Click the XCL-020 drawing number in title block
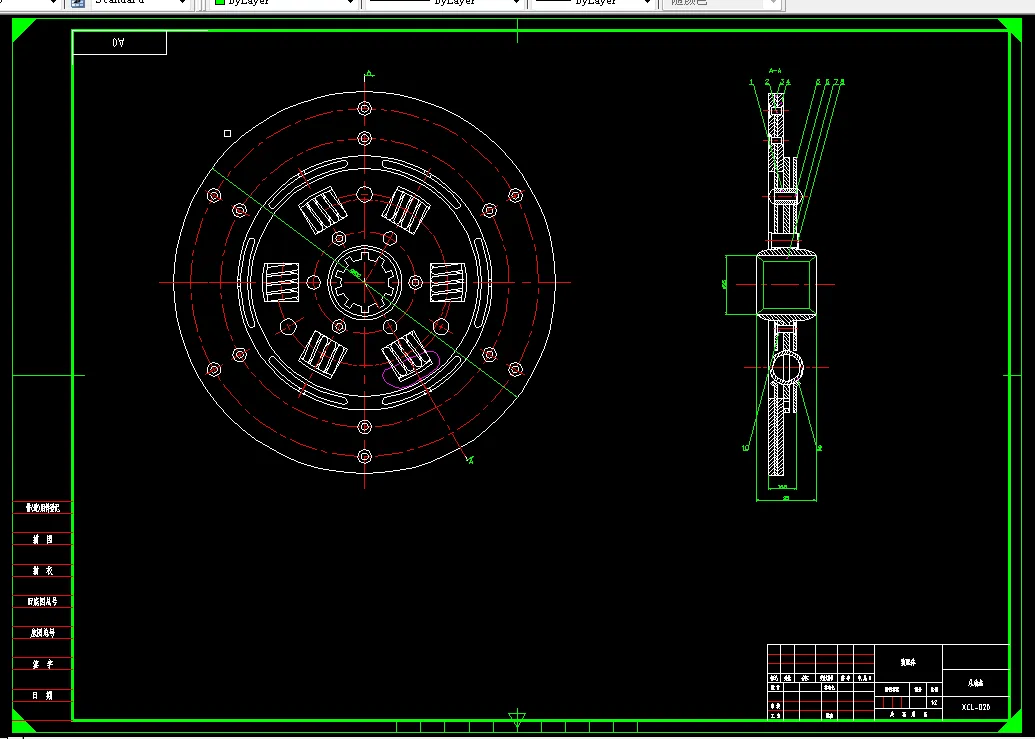The height and width of the screenshot is (739, 1035). click(x=976, y=707)
